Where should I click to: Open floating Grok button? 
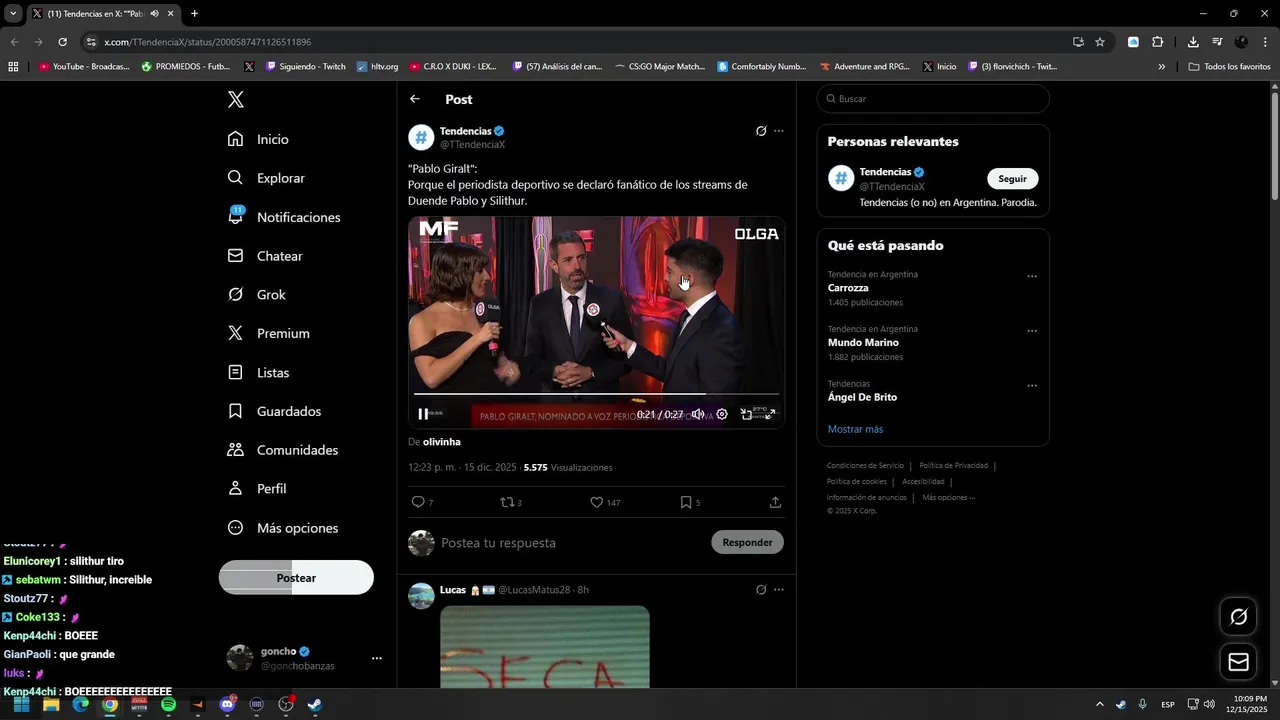click(x=1238, y=617)
